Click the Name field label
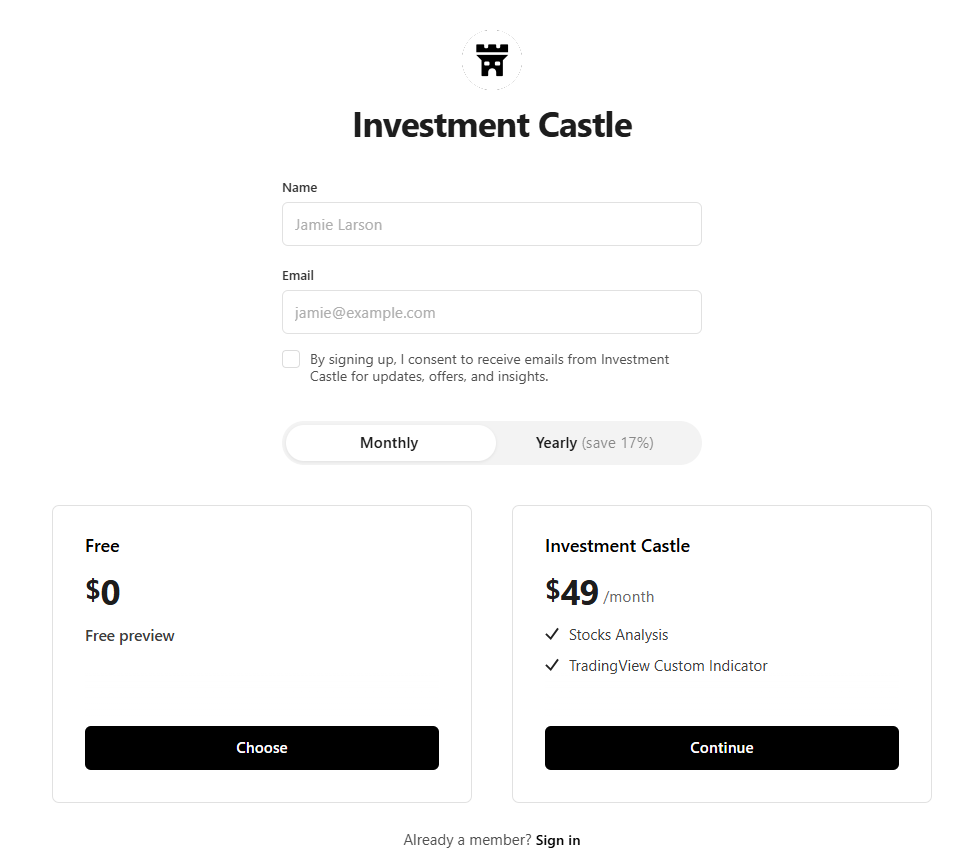The width and height of the screenshot is (977, 858). (x=300, y=188)
